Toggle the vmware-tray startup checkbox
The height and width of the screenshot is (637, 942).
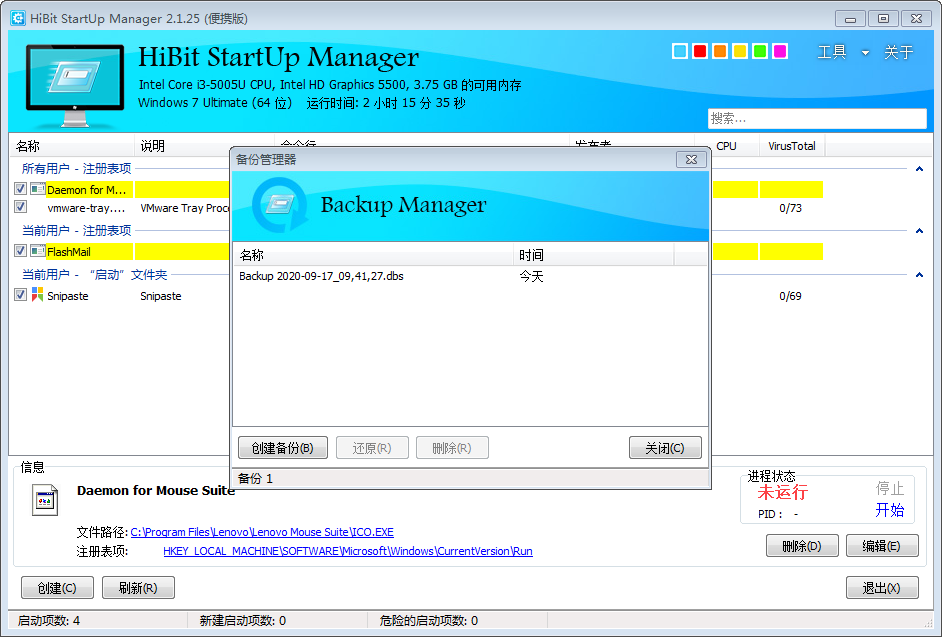[x=21, y=207]
